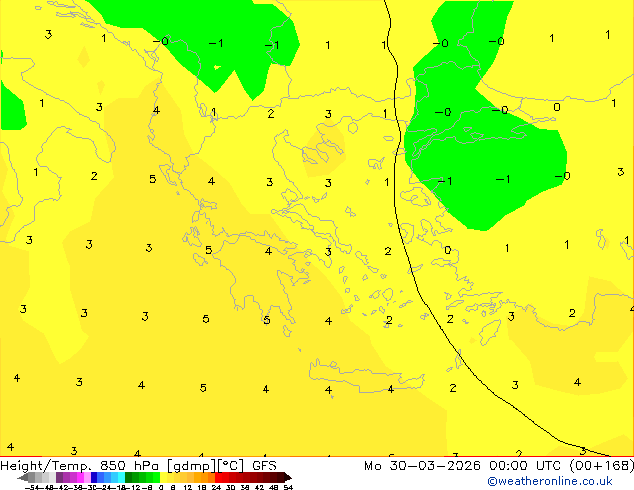This screenshot has height=490, width=634.
Task: Click the [°C] unit label in the title
Action: [230, 466]
